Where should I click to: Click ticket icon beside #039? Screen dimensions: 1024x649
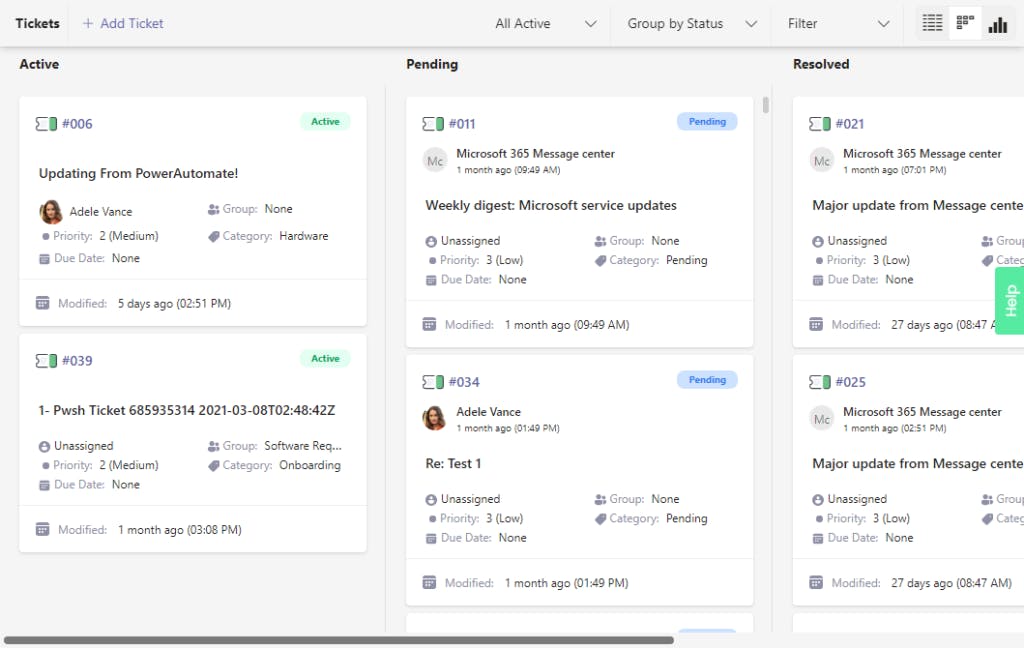(x=46, y=361)
